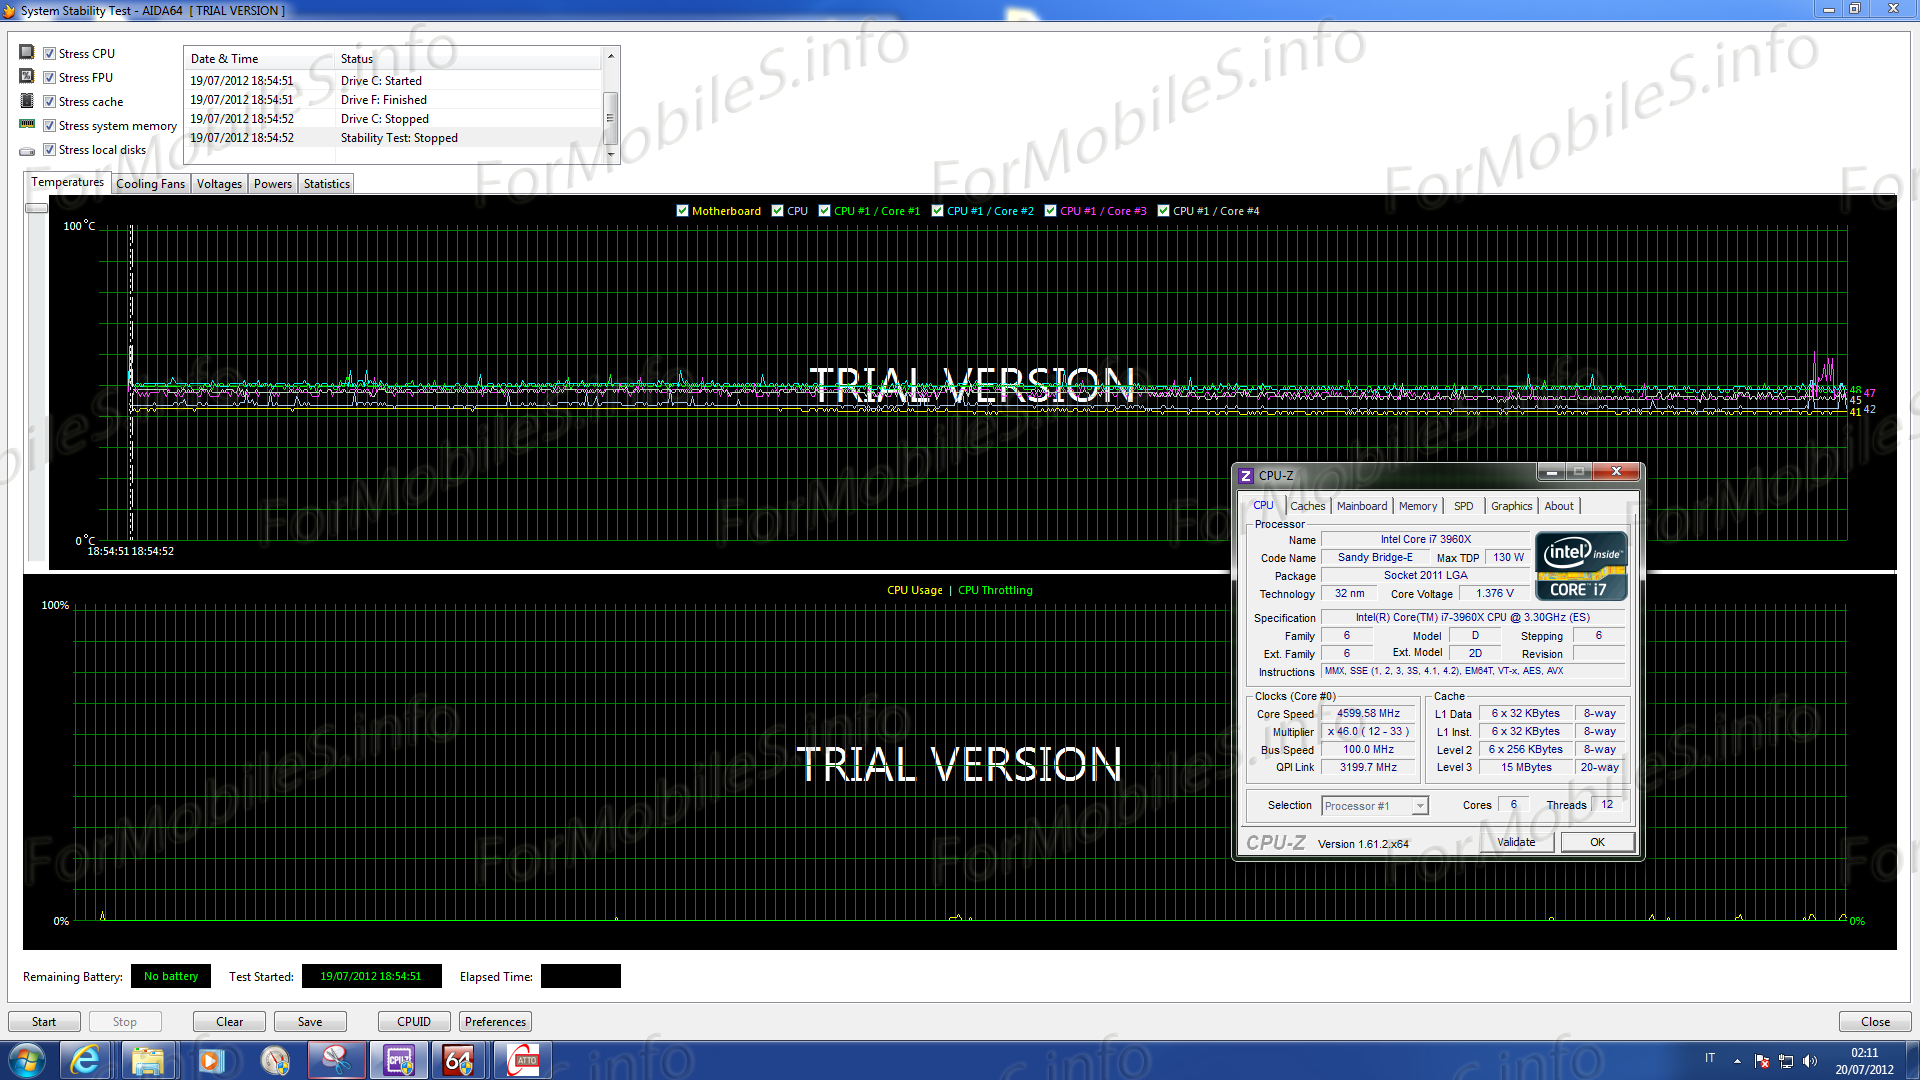Click the AIDA64 taskbar icon

pos(458,1060)
